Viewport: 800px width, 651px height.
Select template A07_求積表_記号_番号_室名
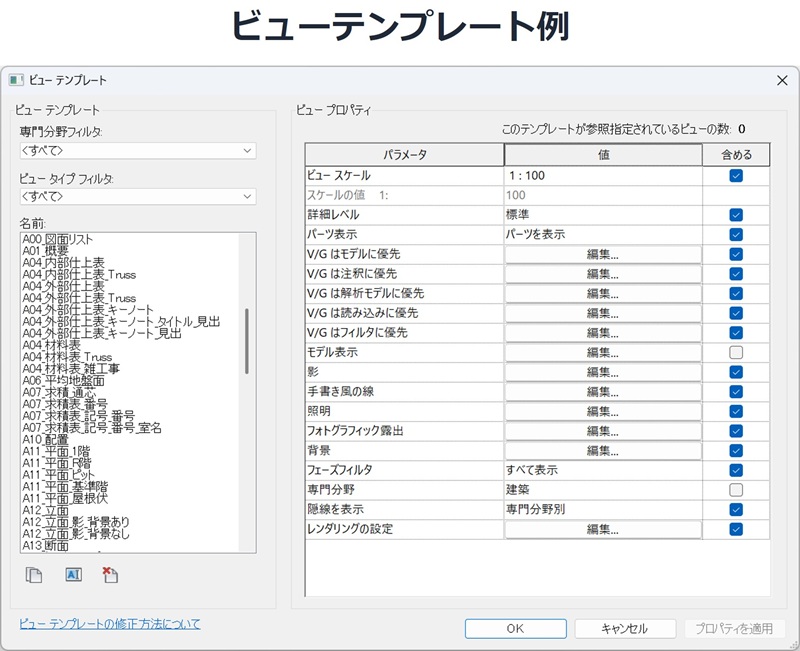[92, 428]
